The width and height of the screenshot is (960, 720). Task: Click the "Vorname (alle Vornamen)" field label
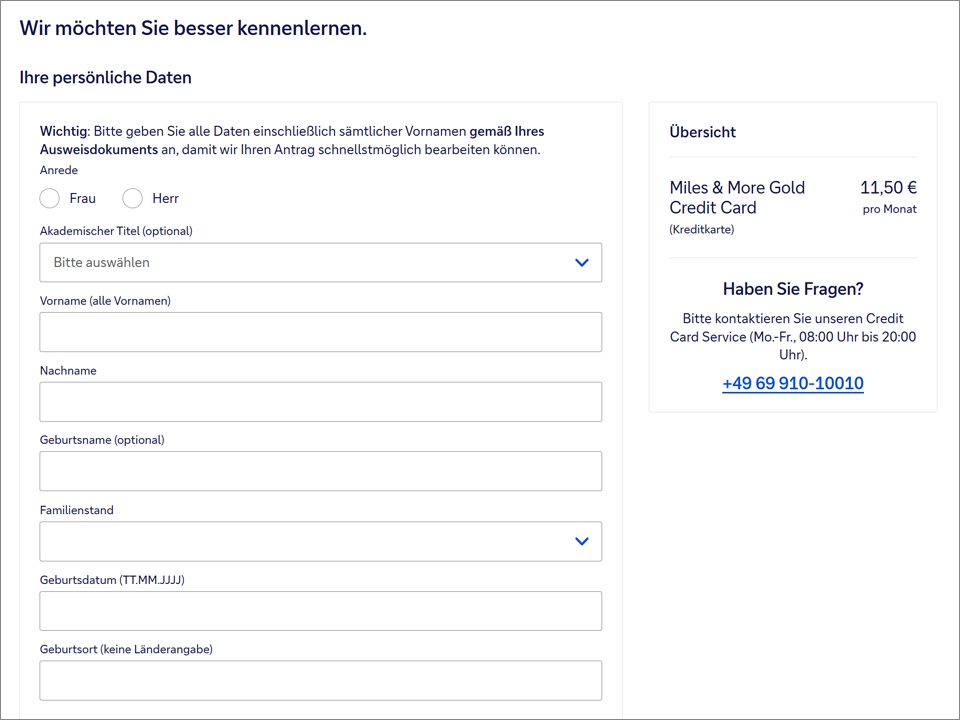[105, 300]
